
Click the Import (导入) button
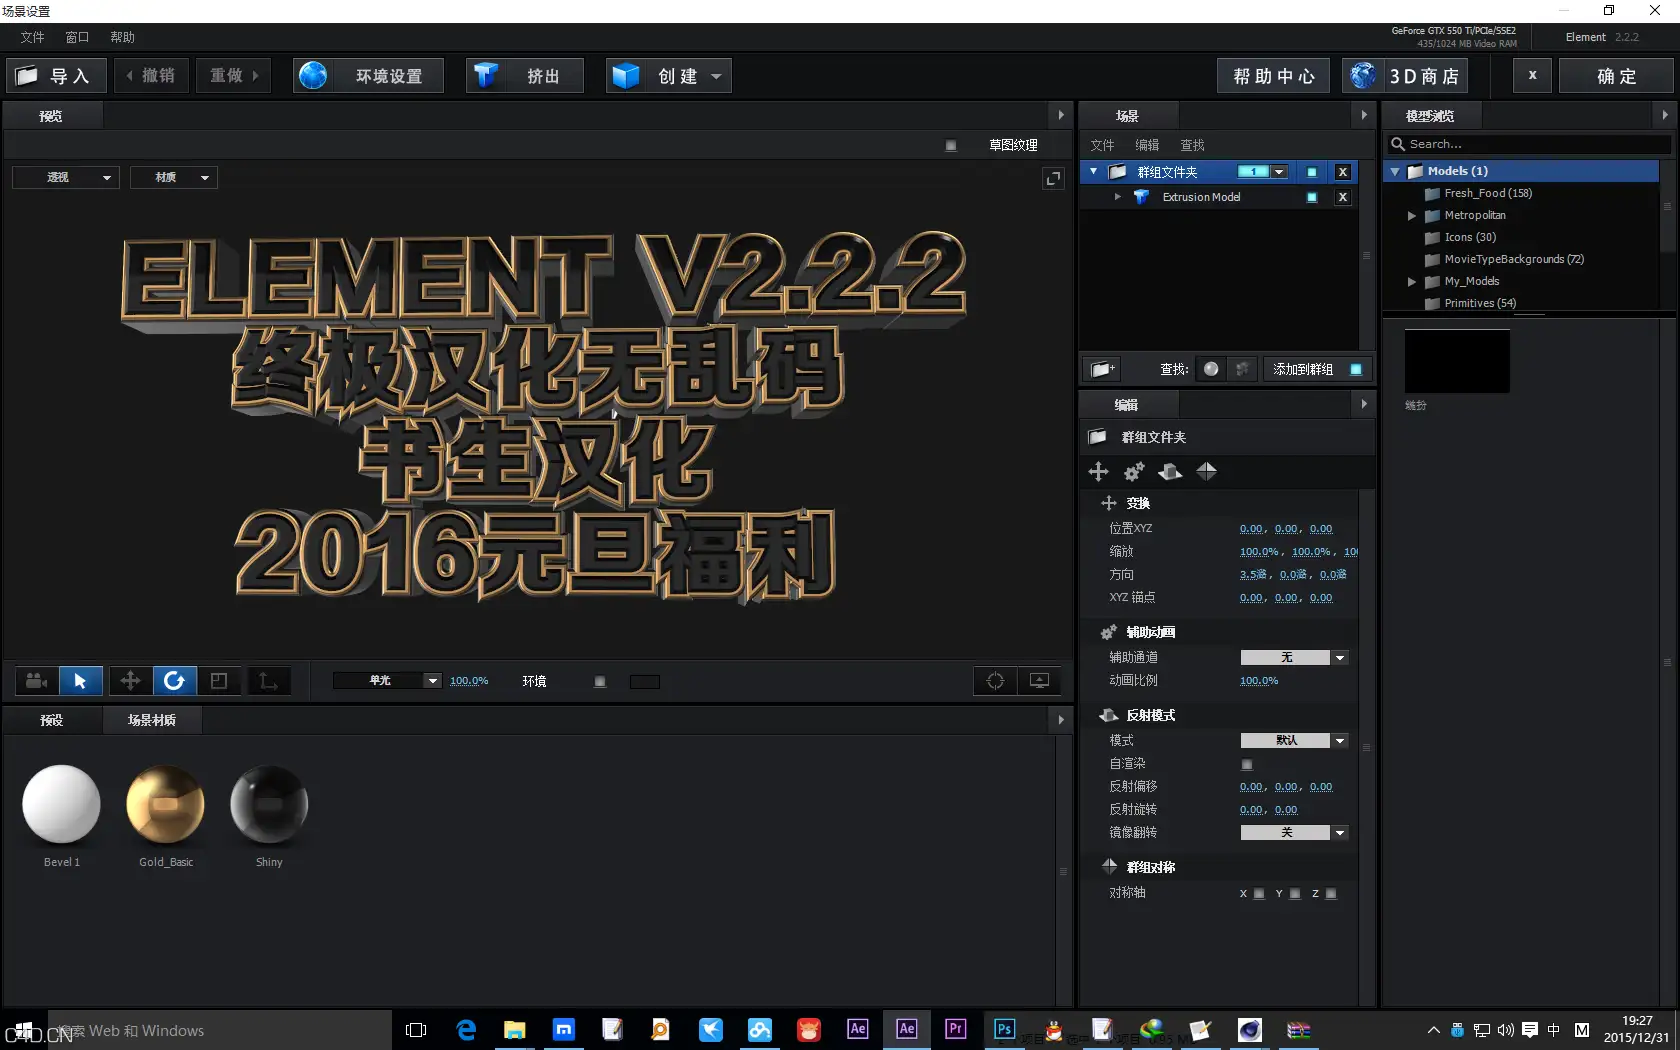57,76
